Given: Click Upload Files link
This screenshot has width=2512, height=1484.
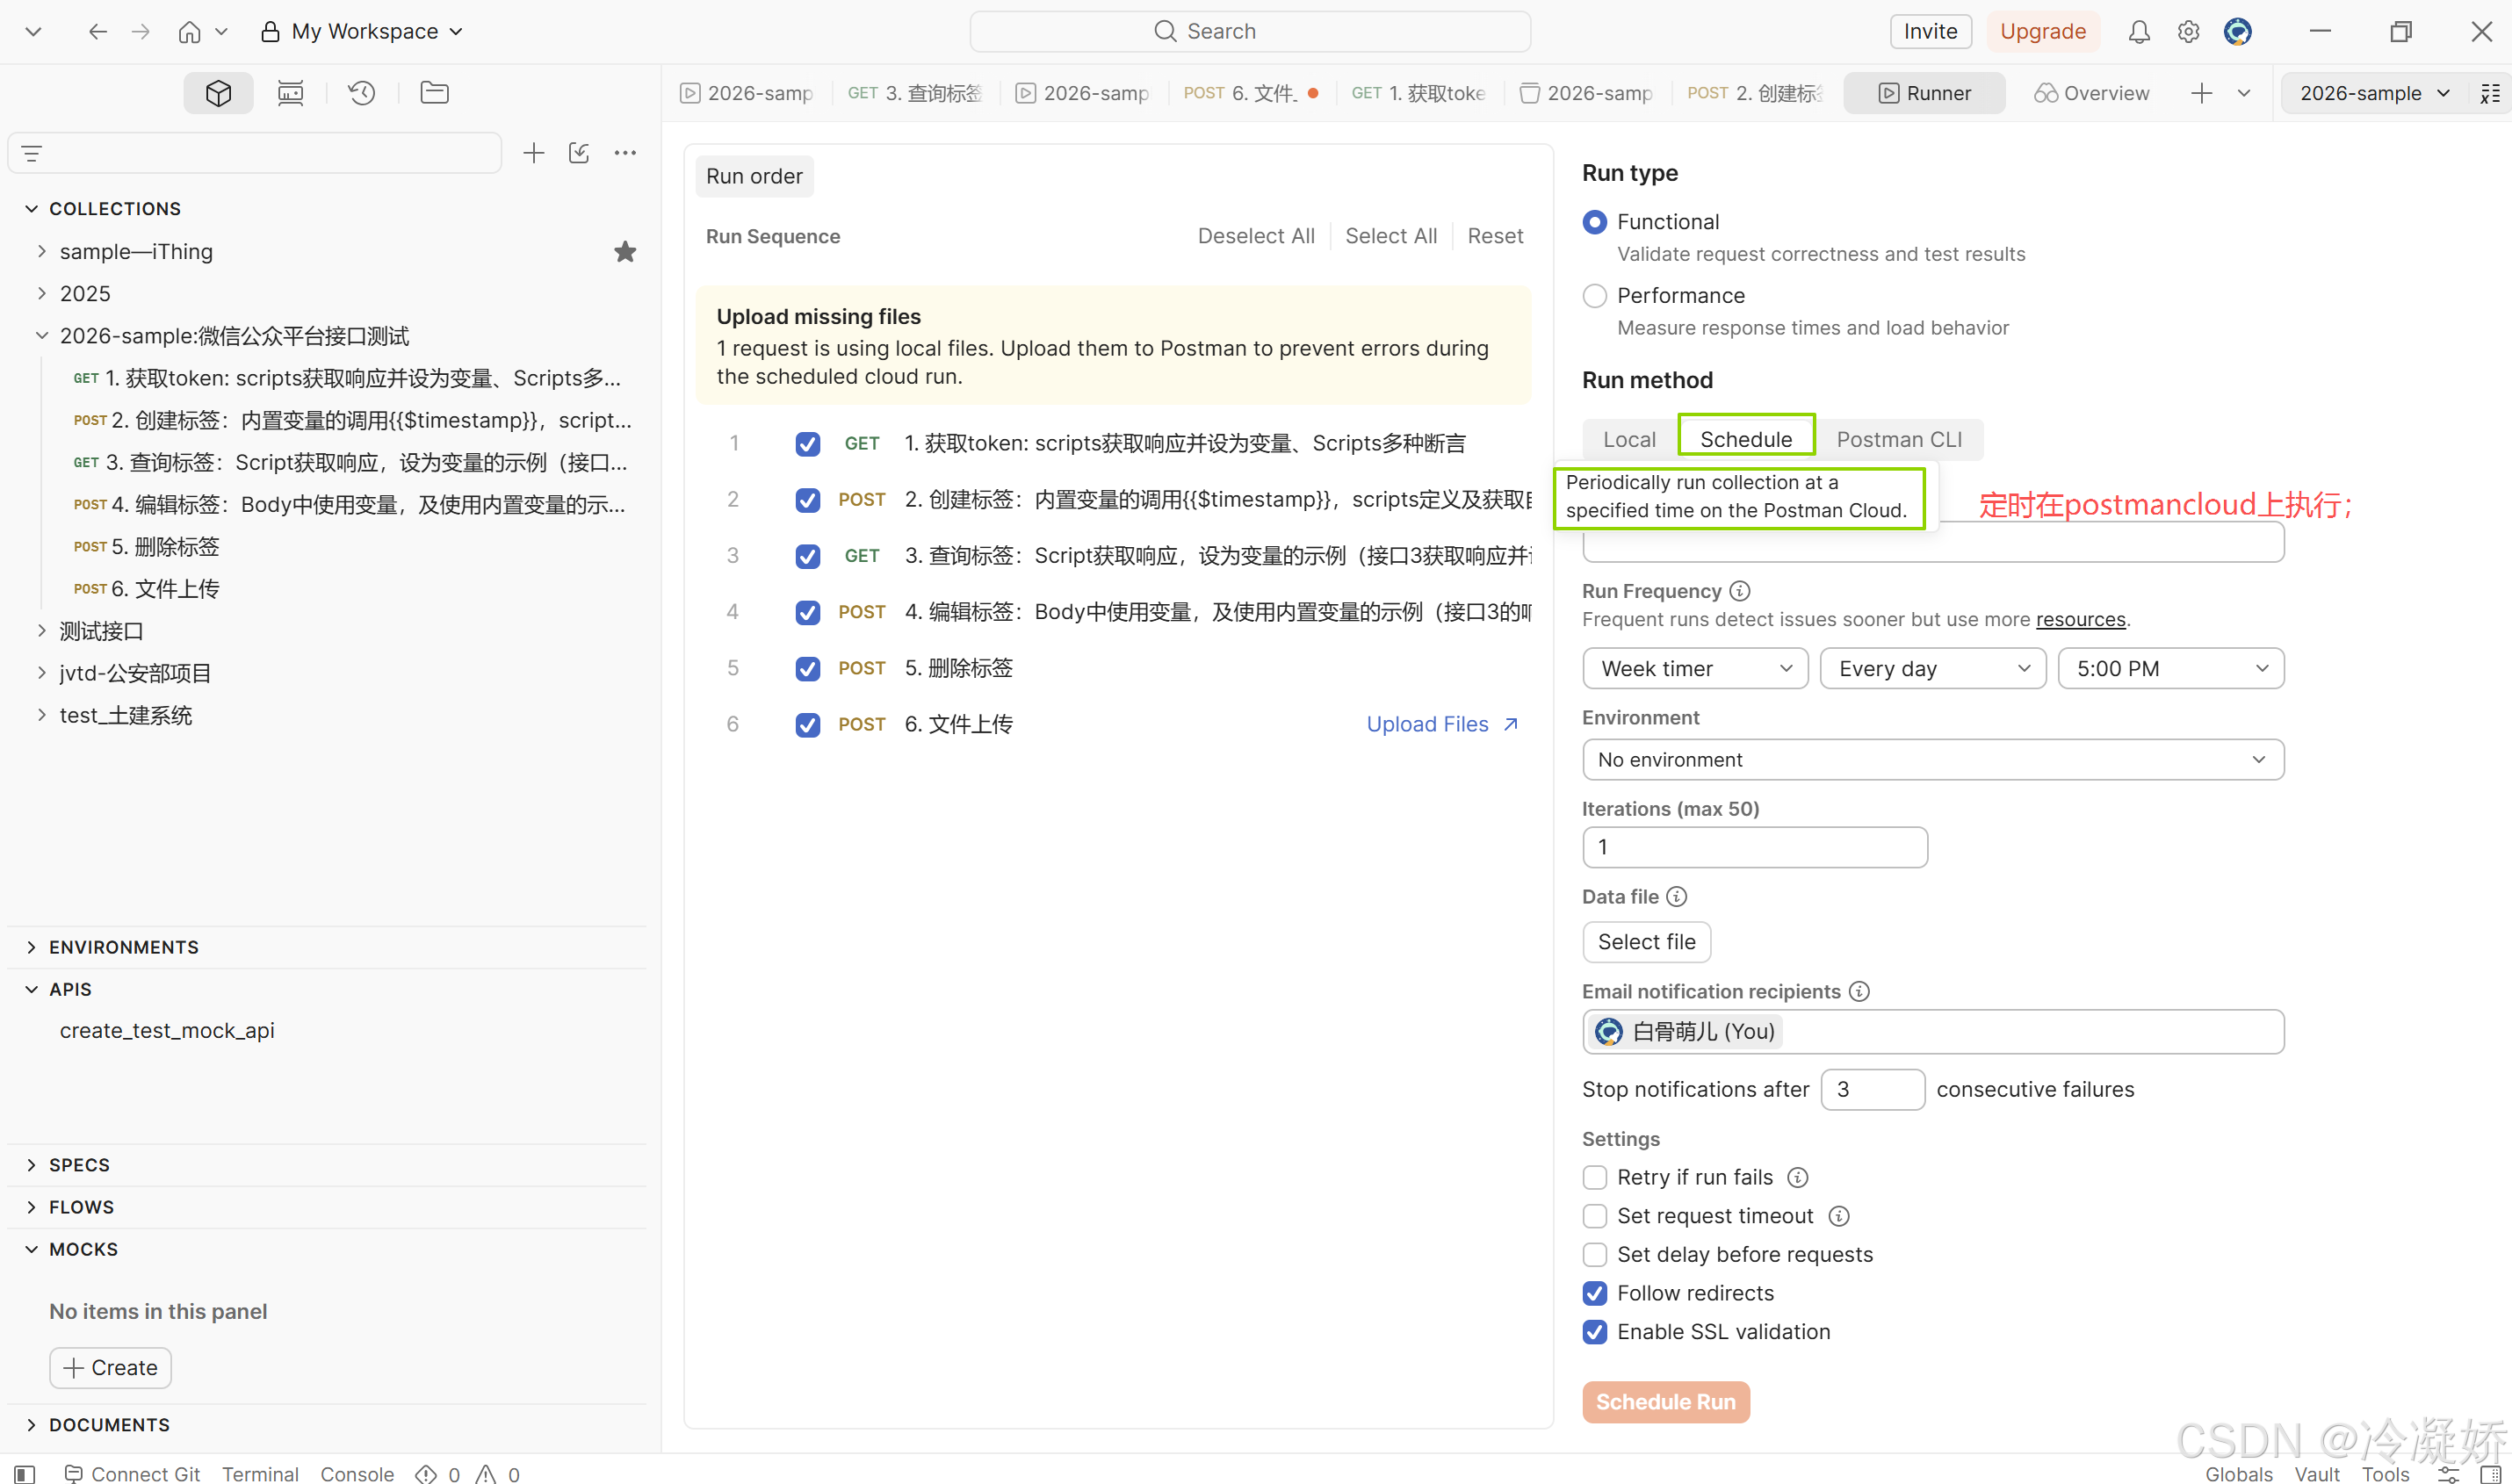Looking at the screenshot, I should coord(1443,725).
